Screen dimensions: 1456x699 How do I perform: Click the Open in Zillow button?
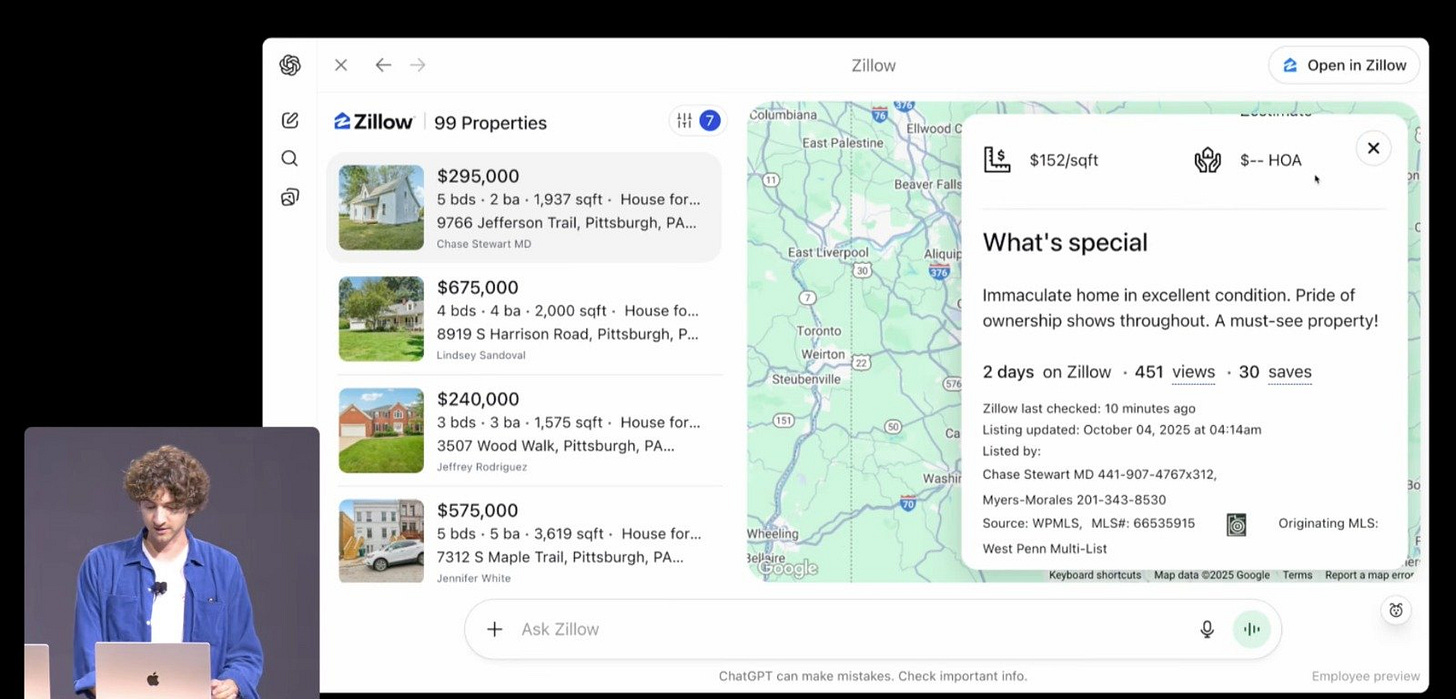1344,65
